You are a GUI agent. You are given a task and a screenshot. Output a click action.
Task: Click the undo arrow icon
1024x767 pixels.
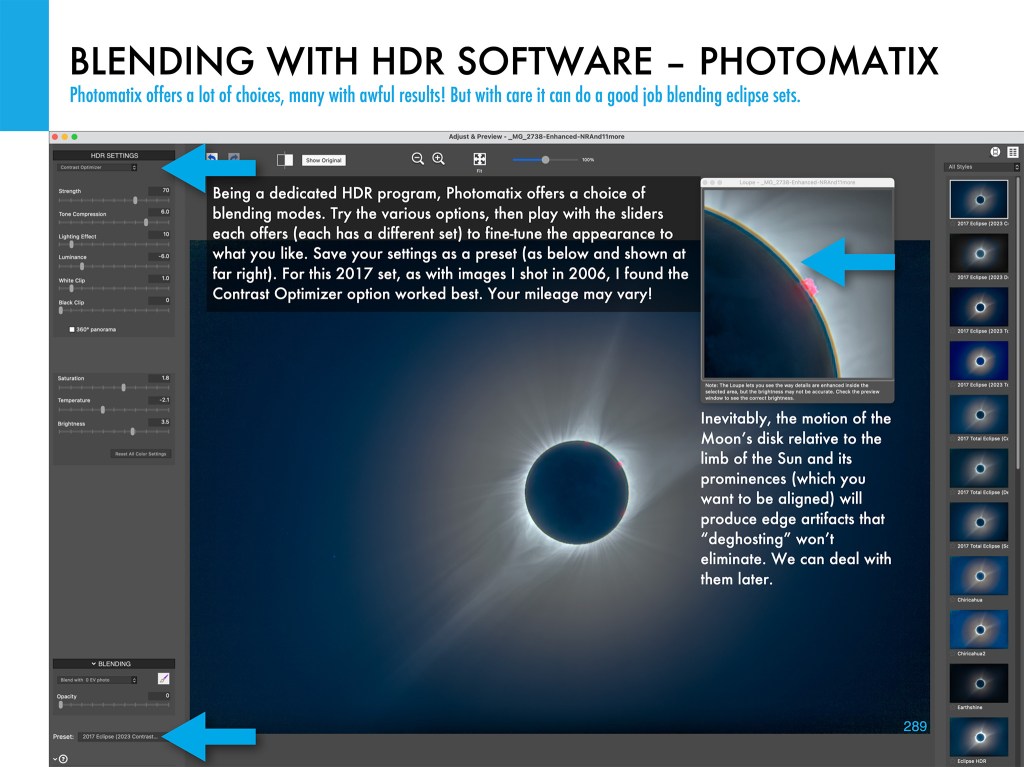212,158
